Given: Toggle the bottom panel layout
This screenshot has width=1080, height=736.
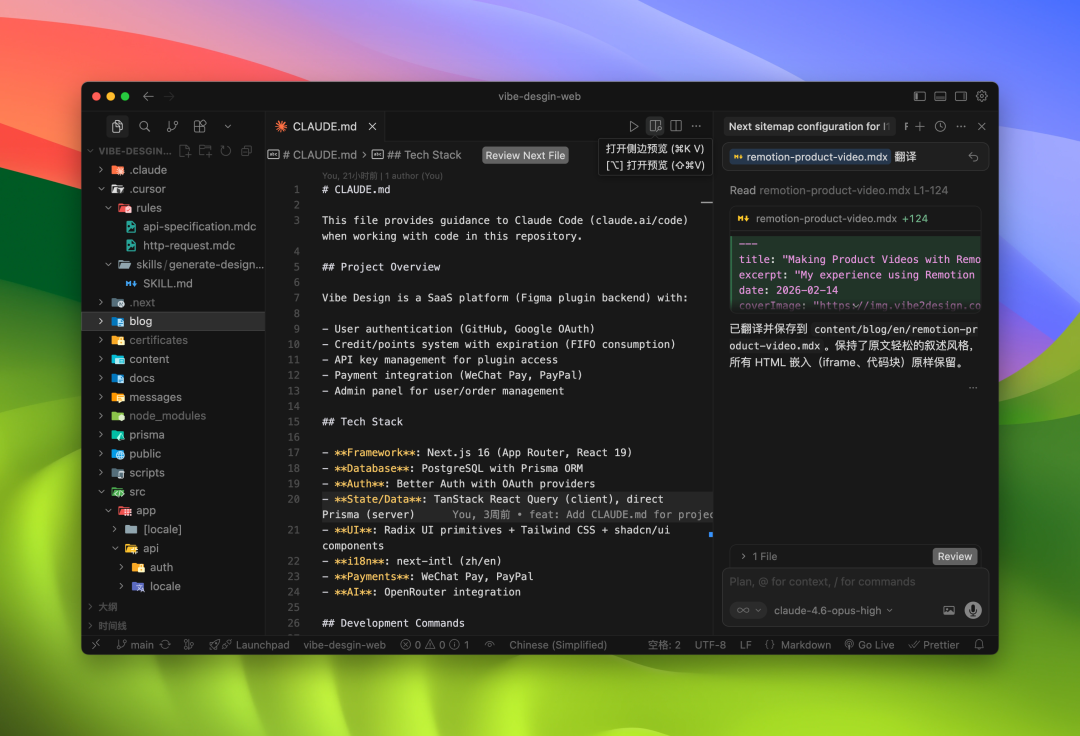Looking at the screenshot, I should coord(940,96).
